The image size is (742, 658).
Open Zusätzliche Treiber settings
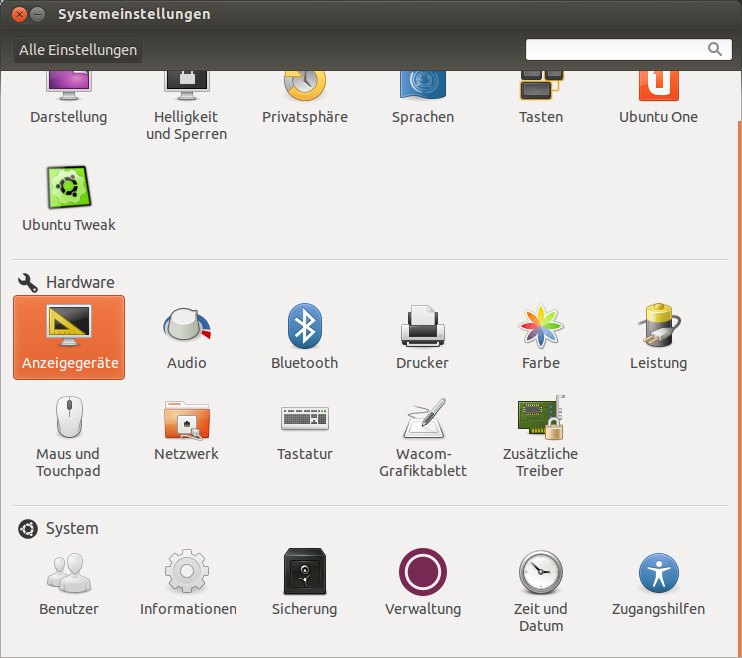point(540,435)
